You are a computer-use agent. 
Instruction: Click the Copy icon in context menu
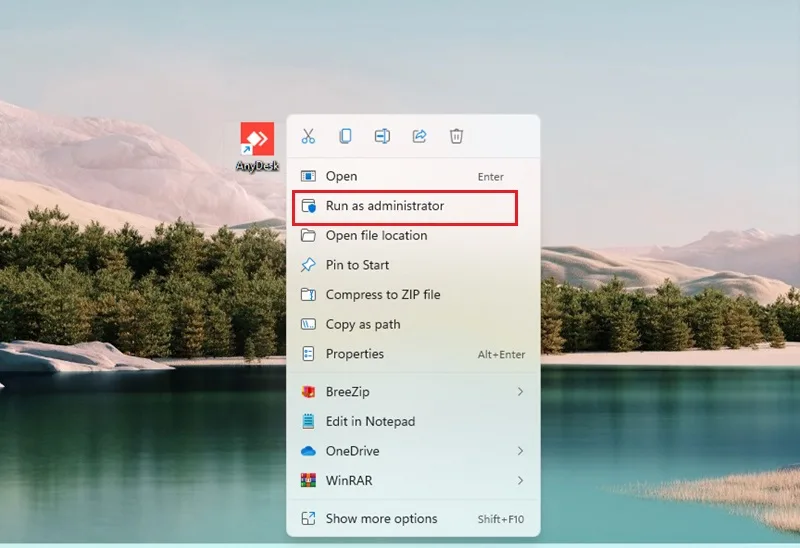[345, 136]
